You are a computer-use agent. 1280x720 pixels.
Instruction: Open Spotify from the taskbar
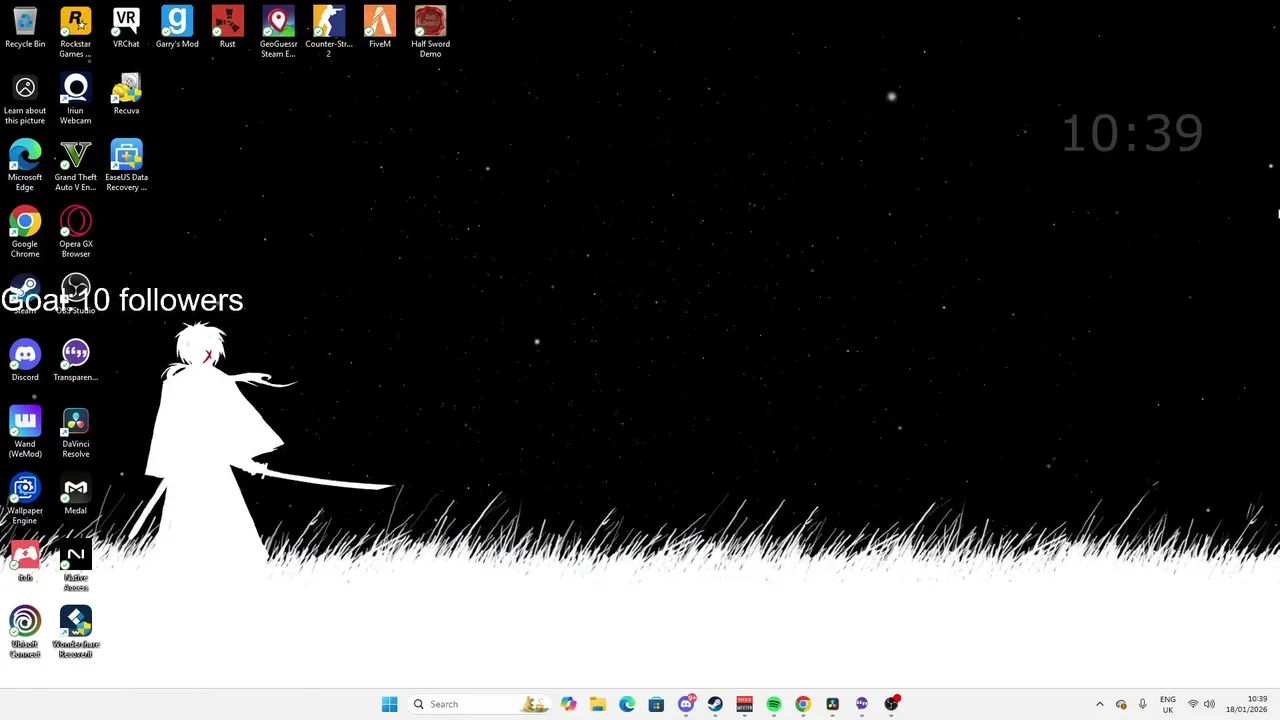[x=774, y=704]
